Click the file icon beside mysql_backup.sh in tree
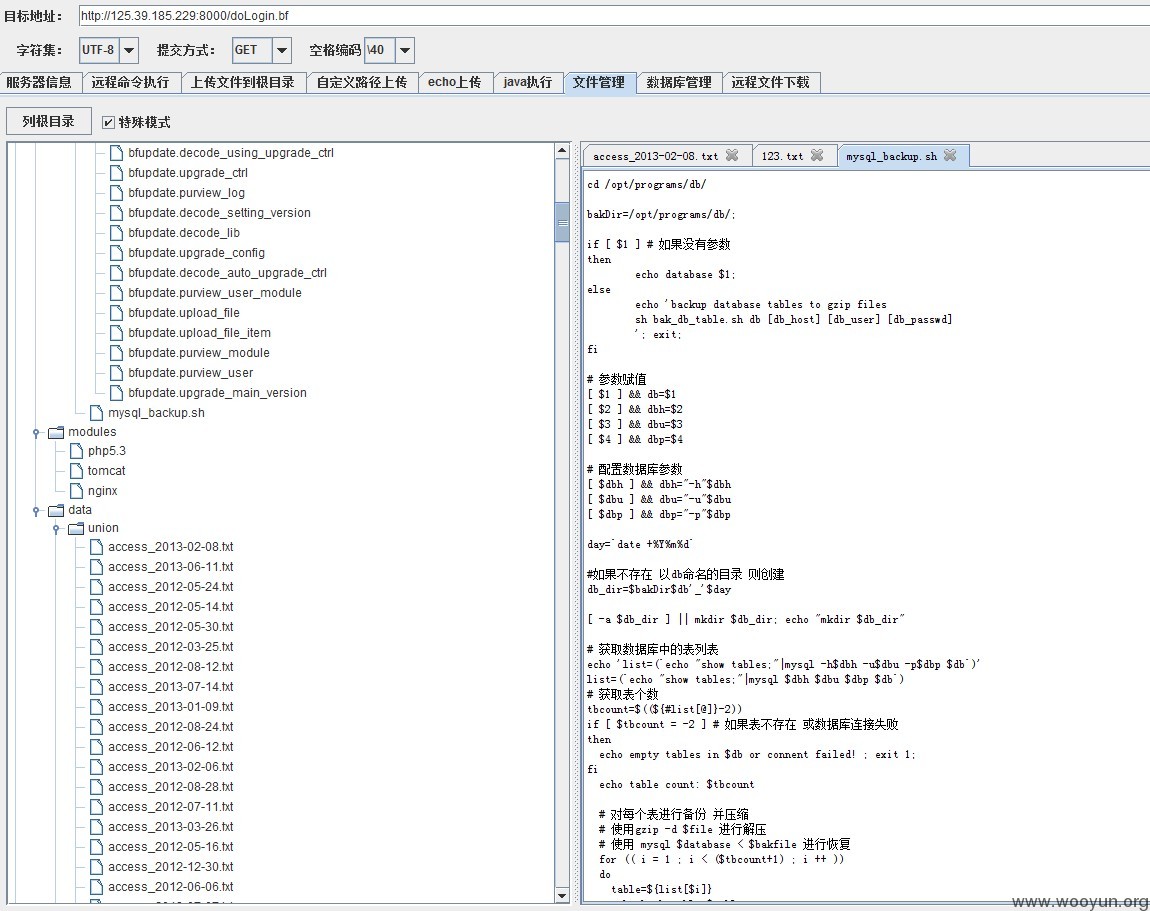This screenshot has height=911, width=1150. 96,413
